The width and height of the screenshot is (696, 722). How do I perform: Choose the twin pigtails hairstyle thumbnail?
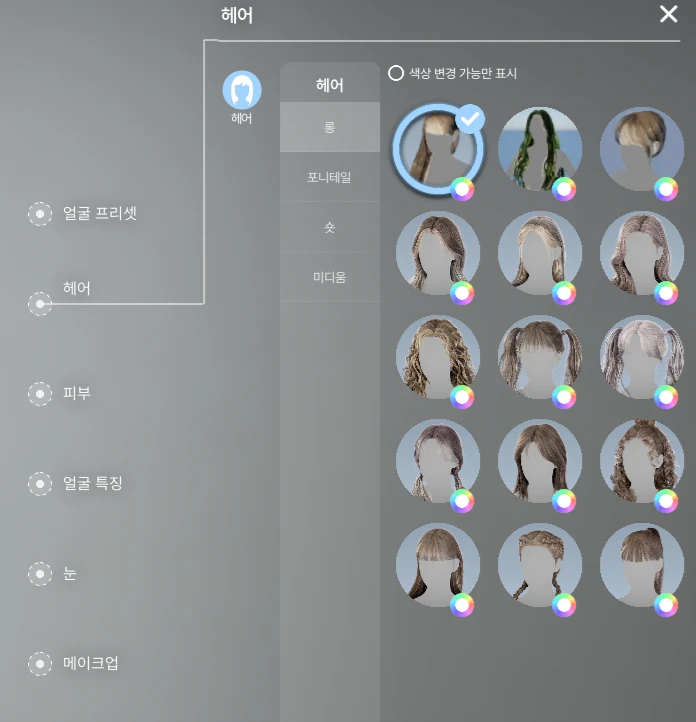tap(539, 356)
